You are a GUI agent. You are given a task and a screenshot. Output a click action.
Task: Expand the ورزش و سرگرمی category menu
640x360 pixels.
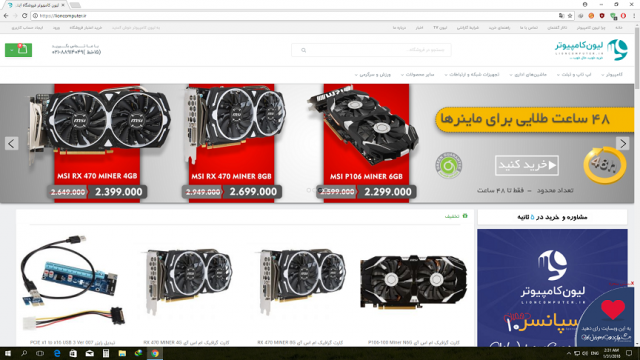coord(373,75)
